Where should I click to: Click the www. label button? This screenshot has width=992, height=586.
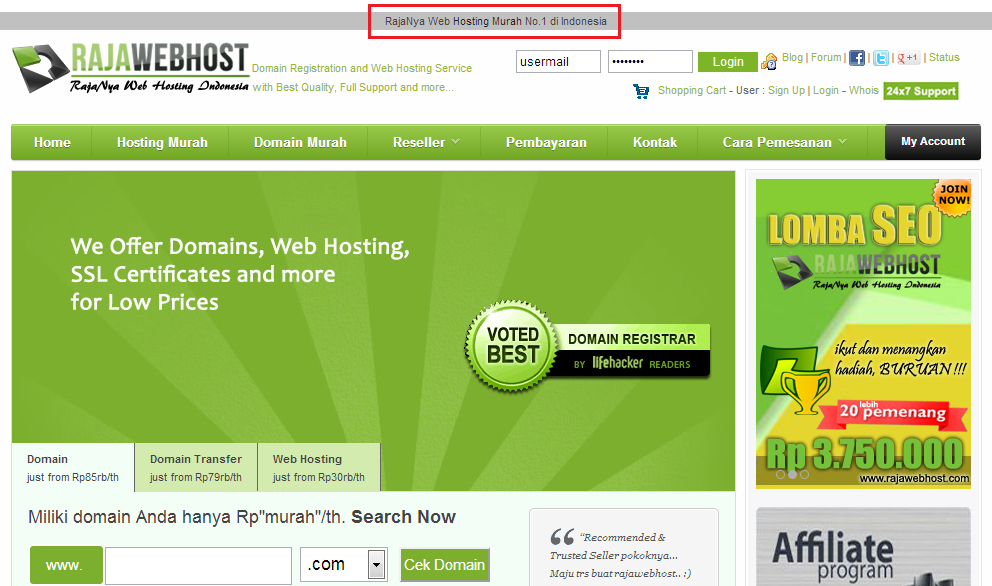66,565
